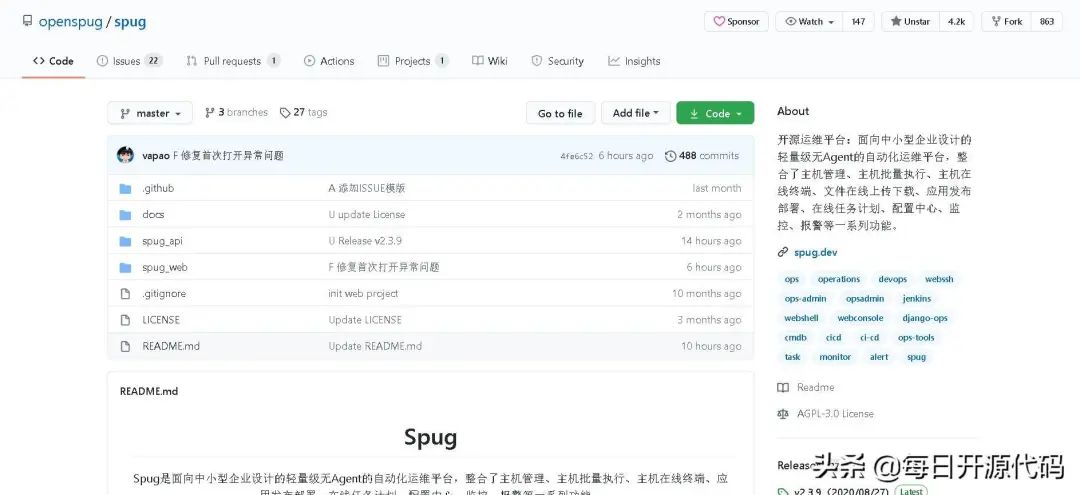View the 3 branches link

[236, 112]
